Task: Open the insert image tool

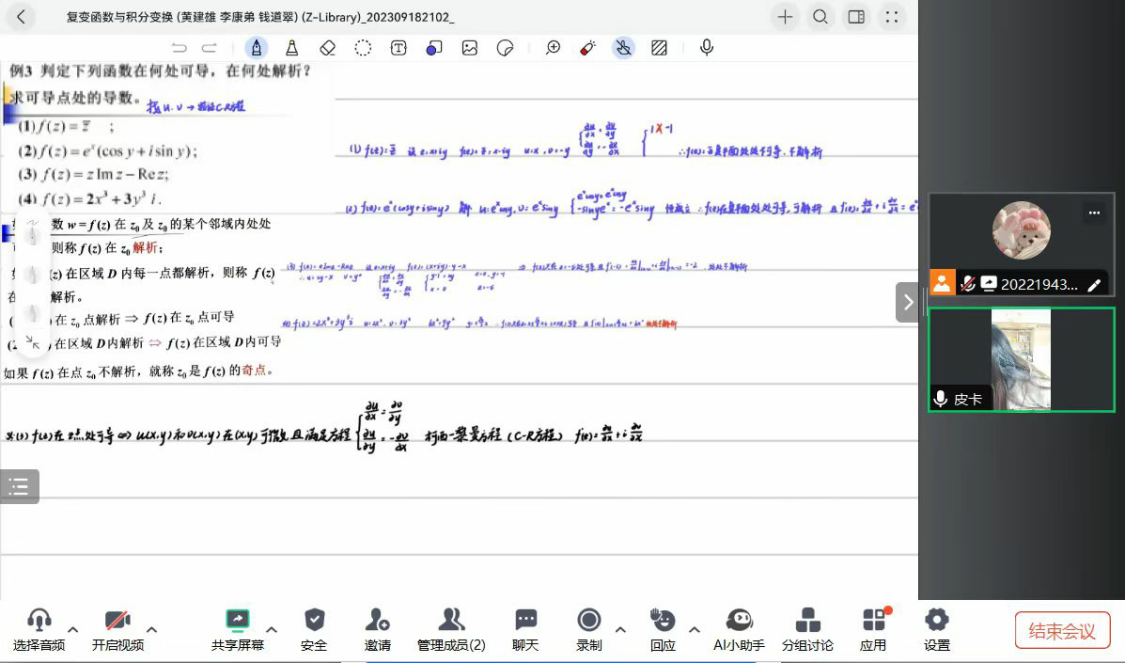Action: pos(469,47)
